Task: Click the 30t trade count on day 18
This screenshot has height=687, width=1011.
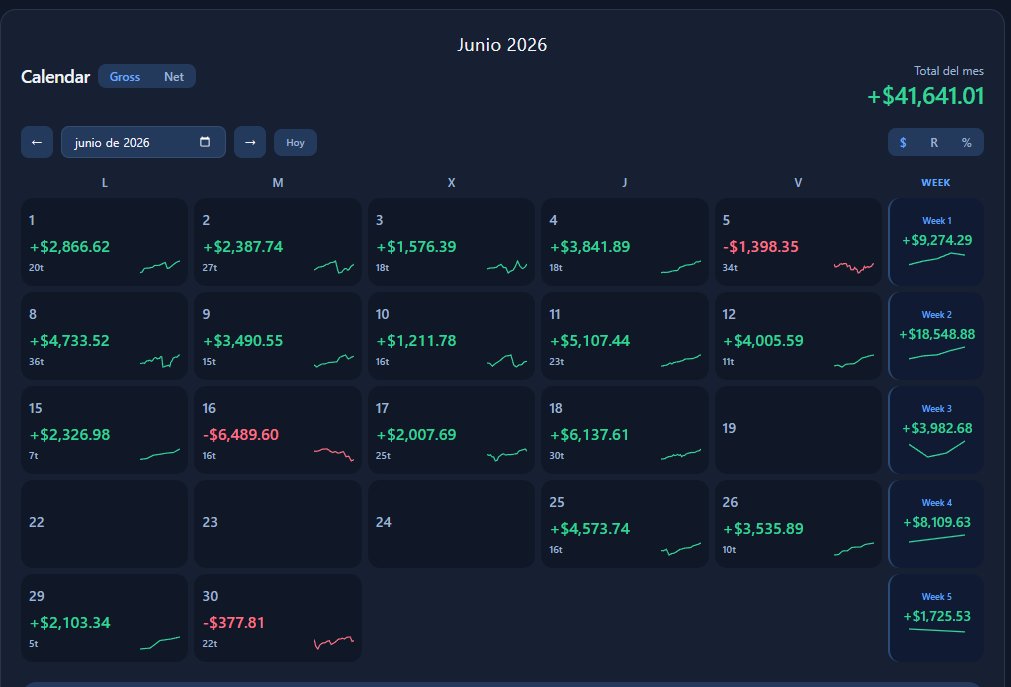Action: point(556,455)
